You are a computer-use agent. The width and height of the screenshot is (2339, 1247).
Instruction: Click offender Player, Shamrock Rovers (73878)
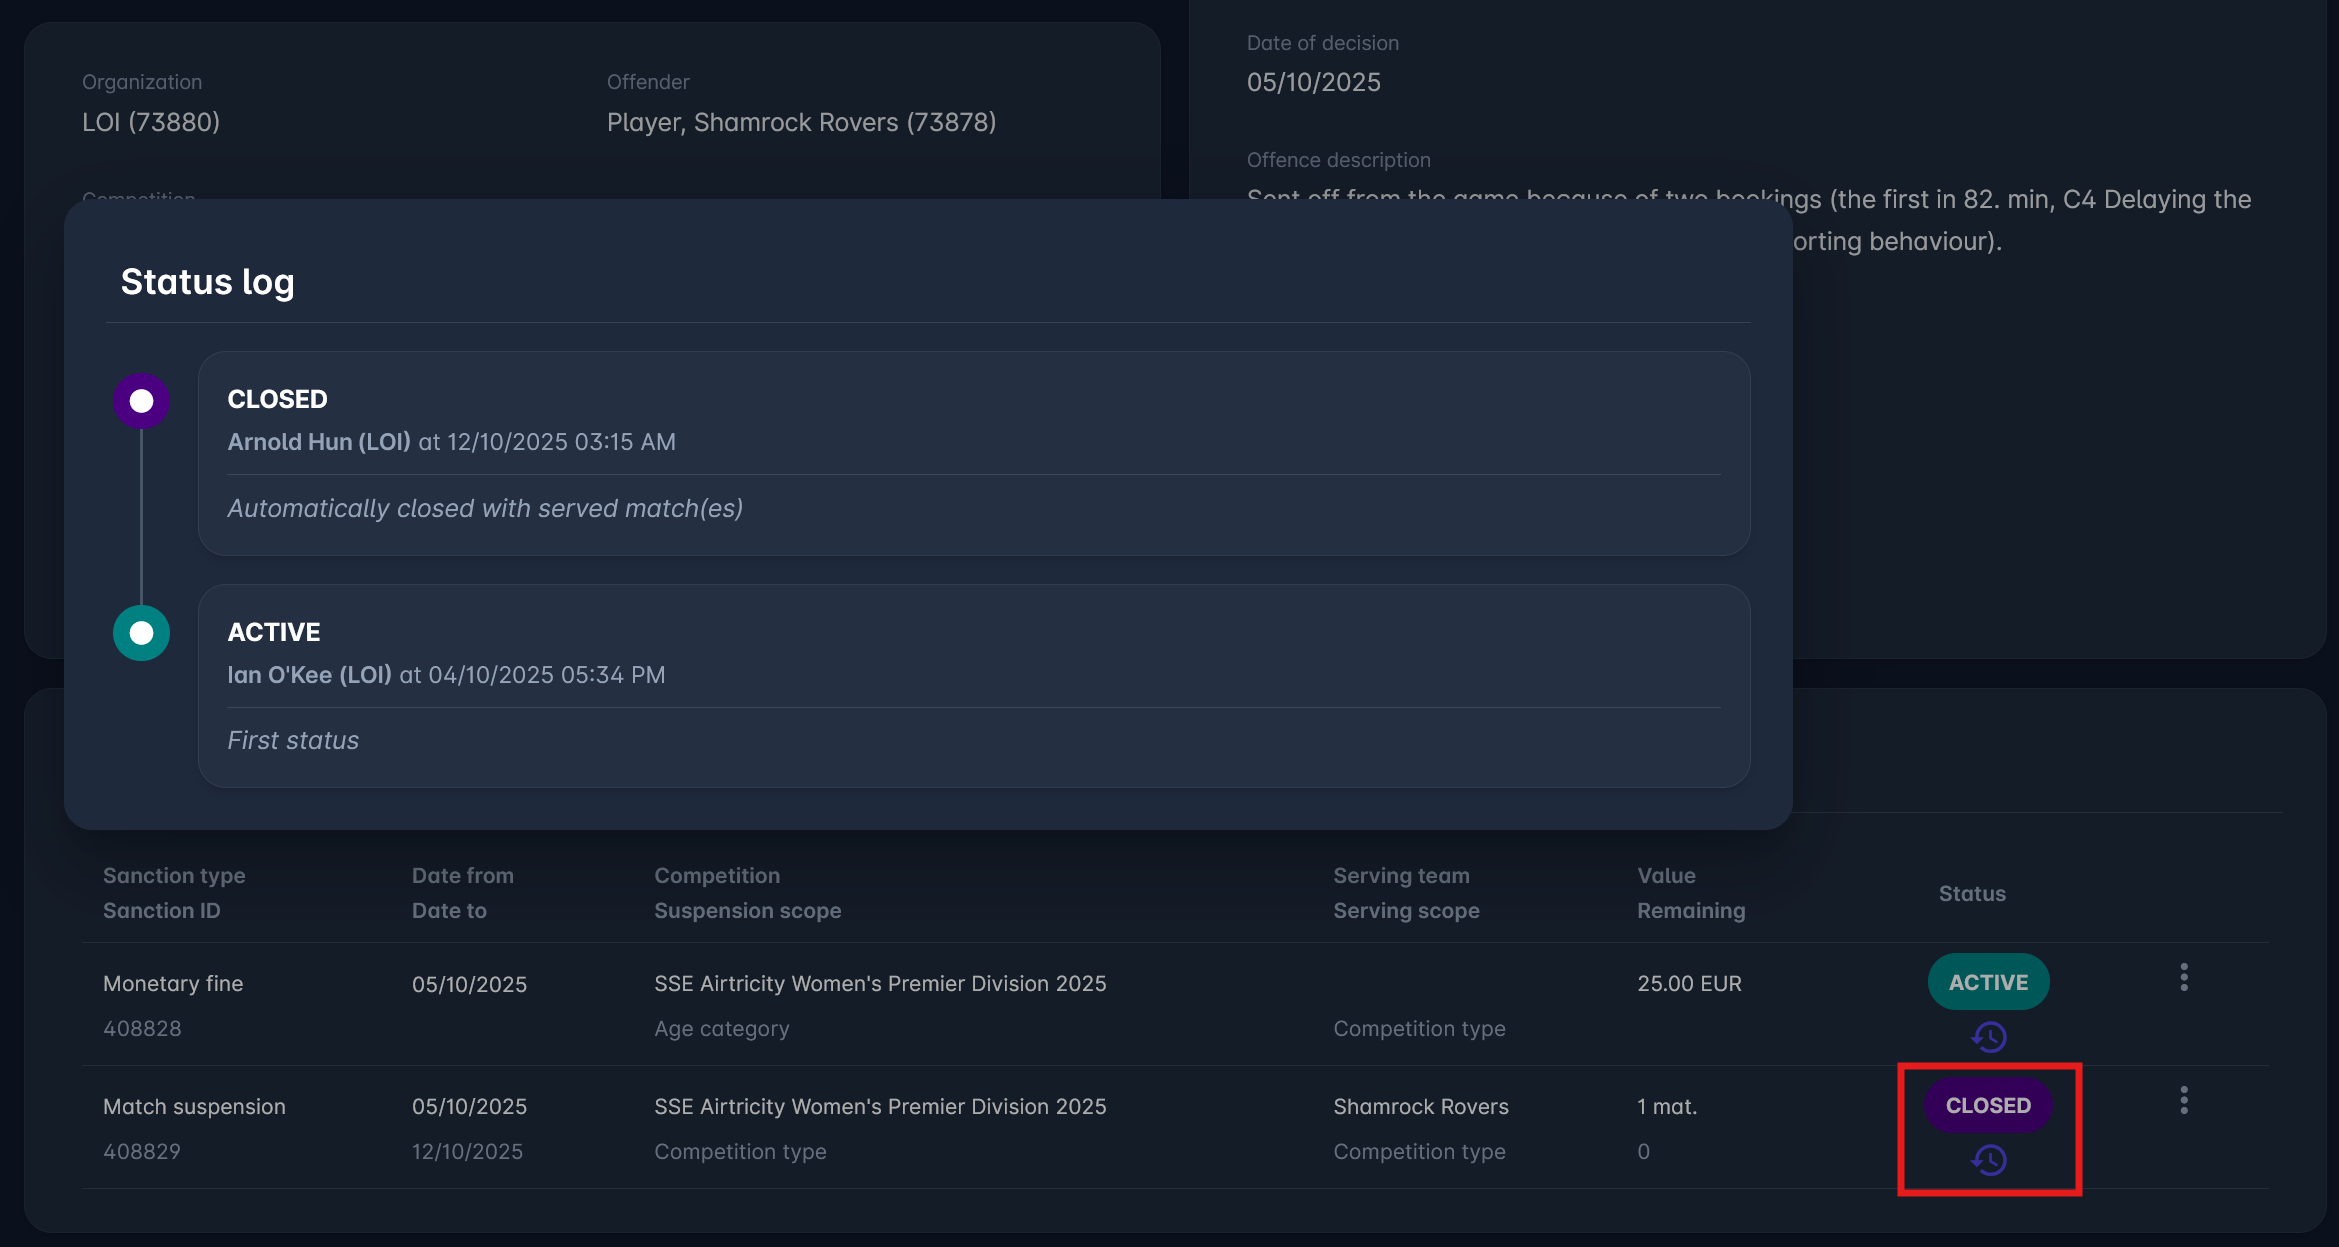coord(801,122)
